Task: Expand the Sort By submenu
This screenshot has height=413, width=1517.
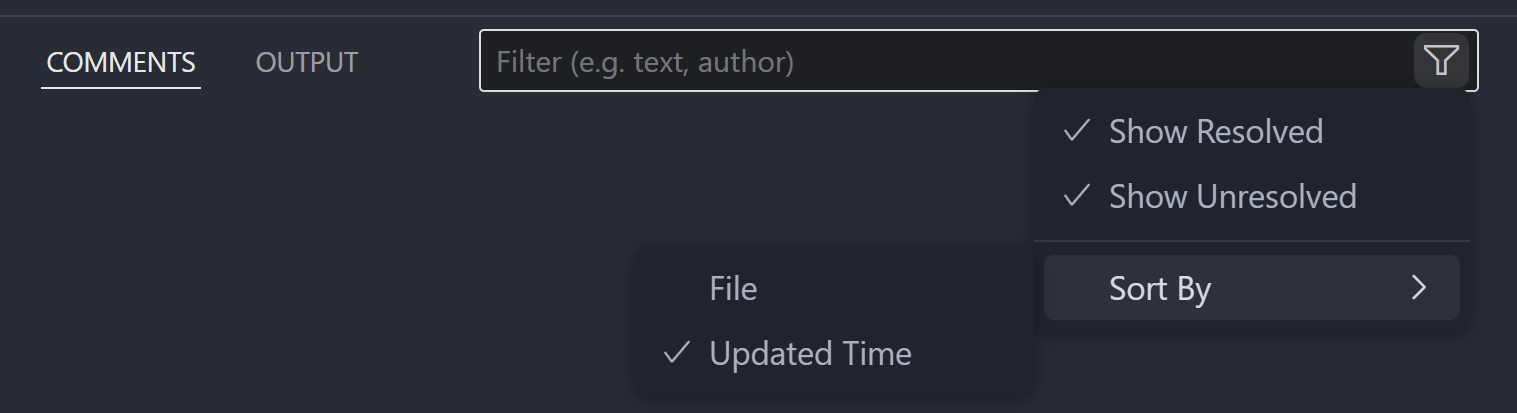Action: [1250, 288]
